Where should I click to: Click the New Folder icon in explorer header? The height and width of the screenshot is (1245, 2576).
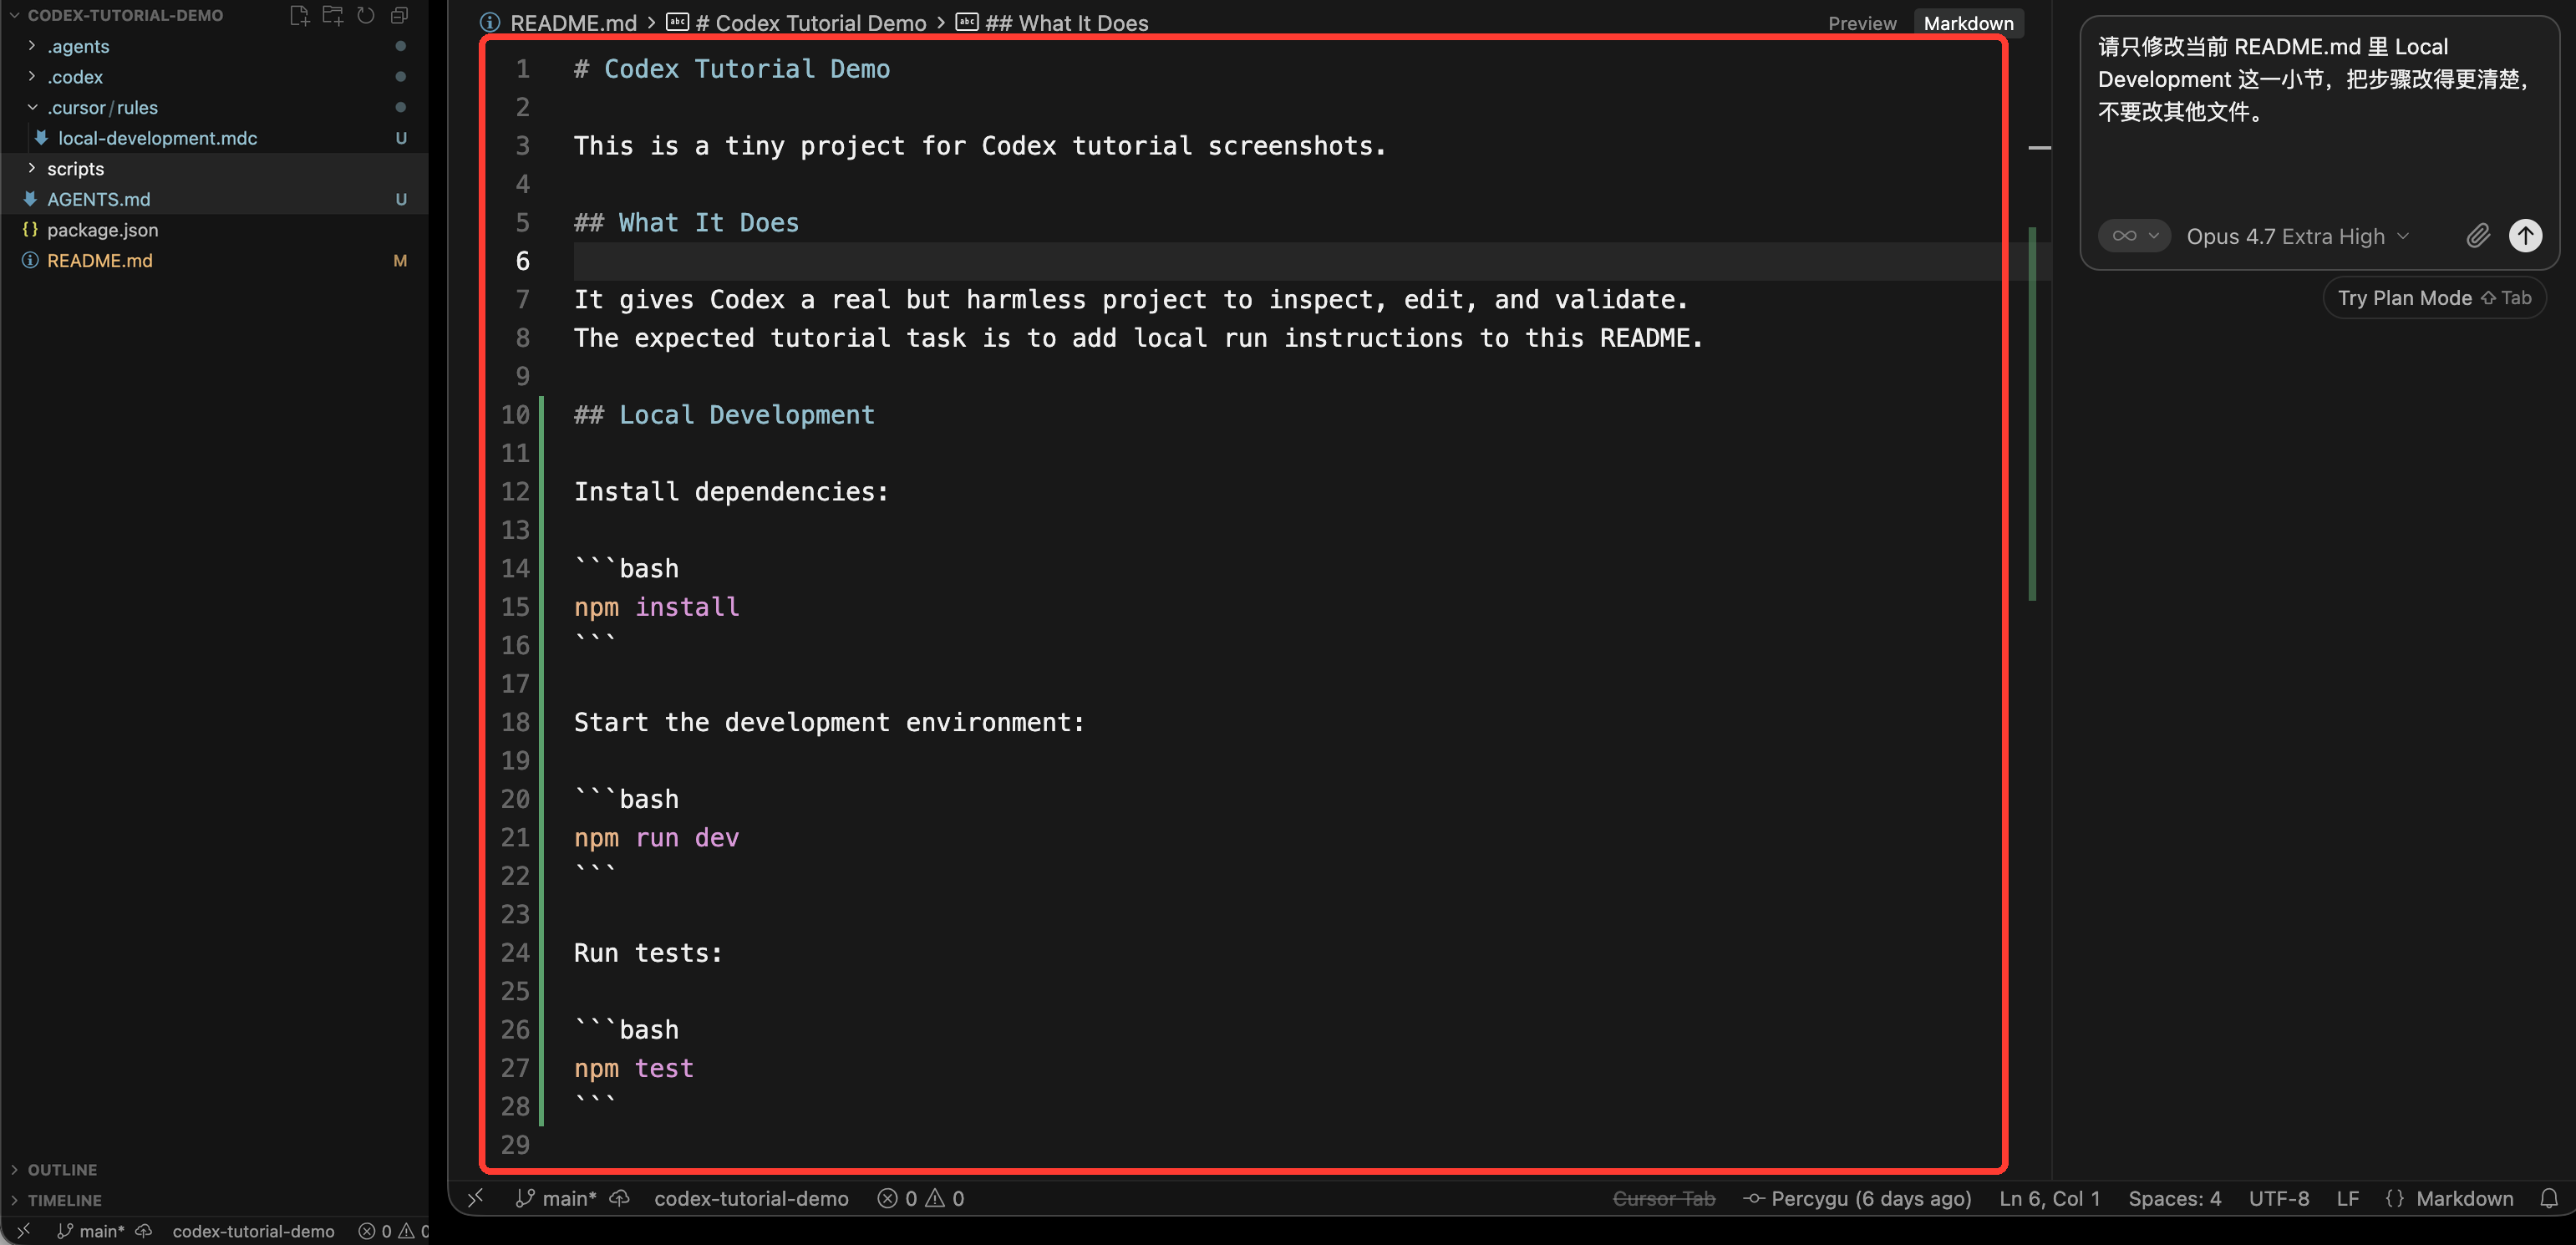333,15
